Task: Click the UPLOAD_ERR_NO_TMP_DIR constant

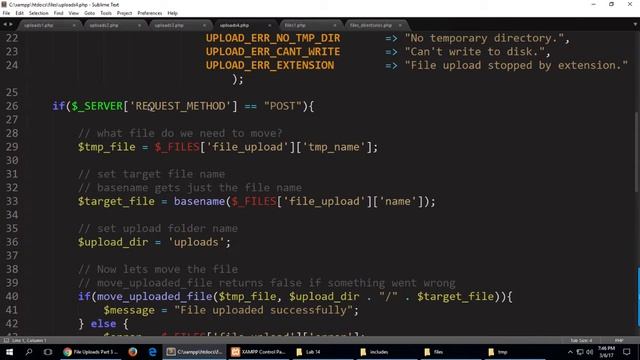Action: [x=273, y=38]
